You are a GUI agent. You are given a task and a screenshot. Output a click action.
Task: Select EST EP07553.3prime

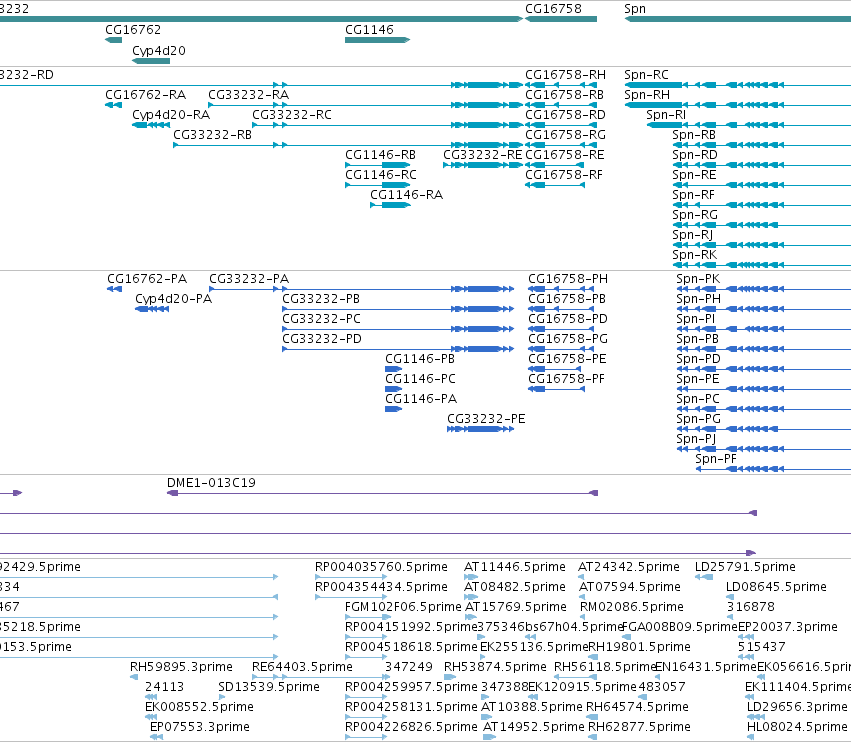coord(200,727)
